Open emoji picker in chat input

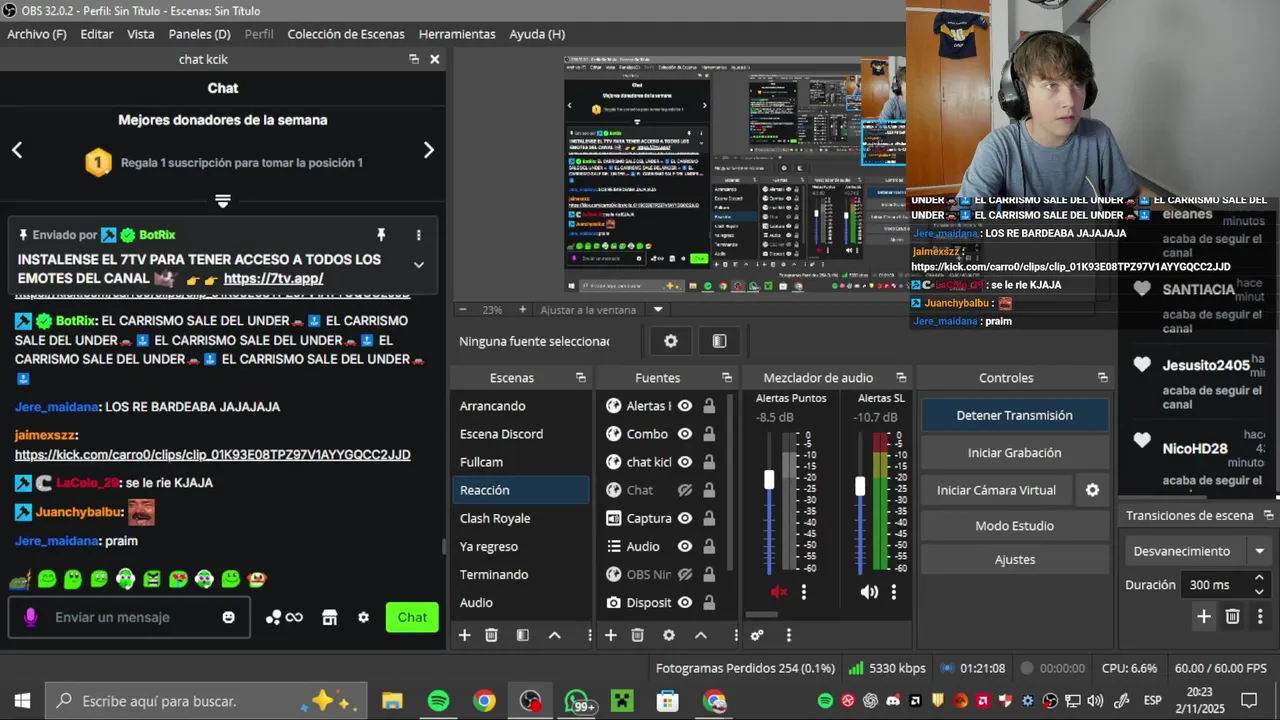(229, 617)
